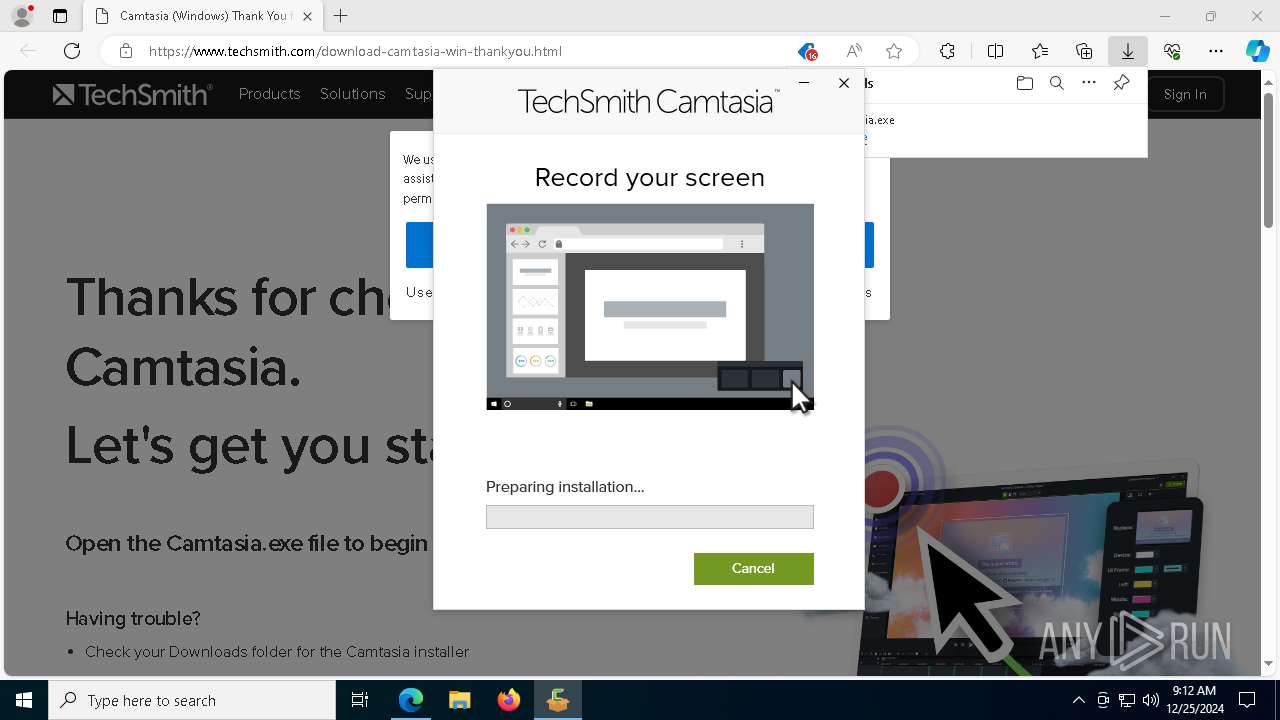Viewport: 1280px width, 720px height.
Task: Toggle Edge split screen
Action: [x=995, y=51]
